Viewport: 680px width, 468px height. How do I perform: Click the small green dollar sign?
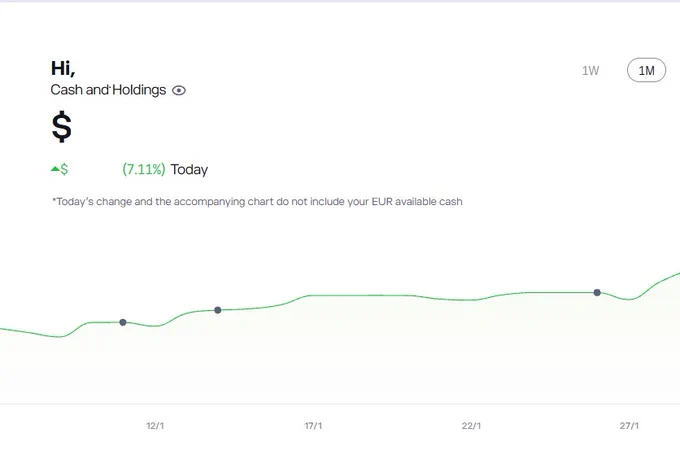tap(64, 169)
